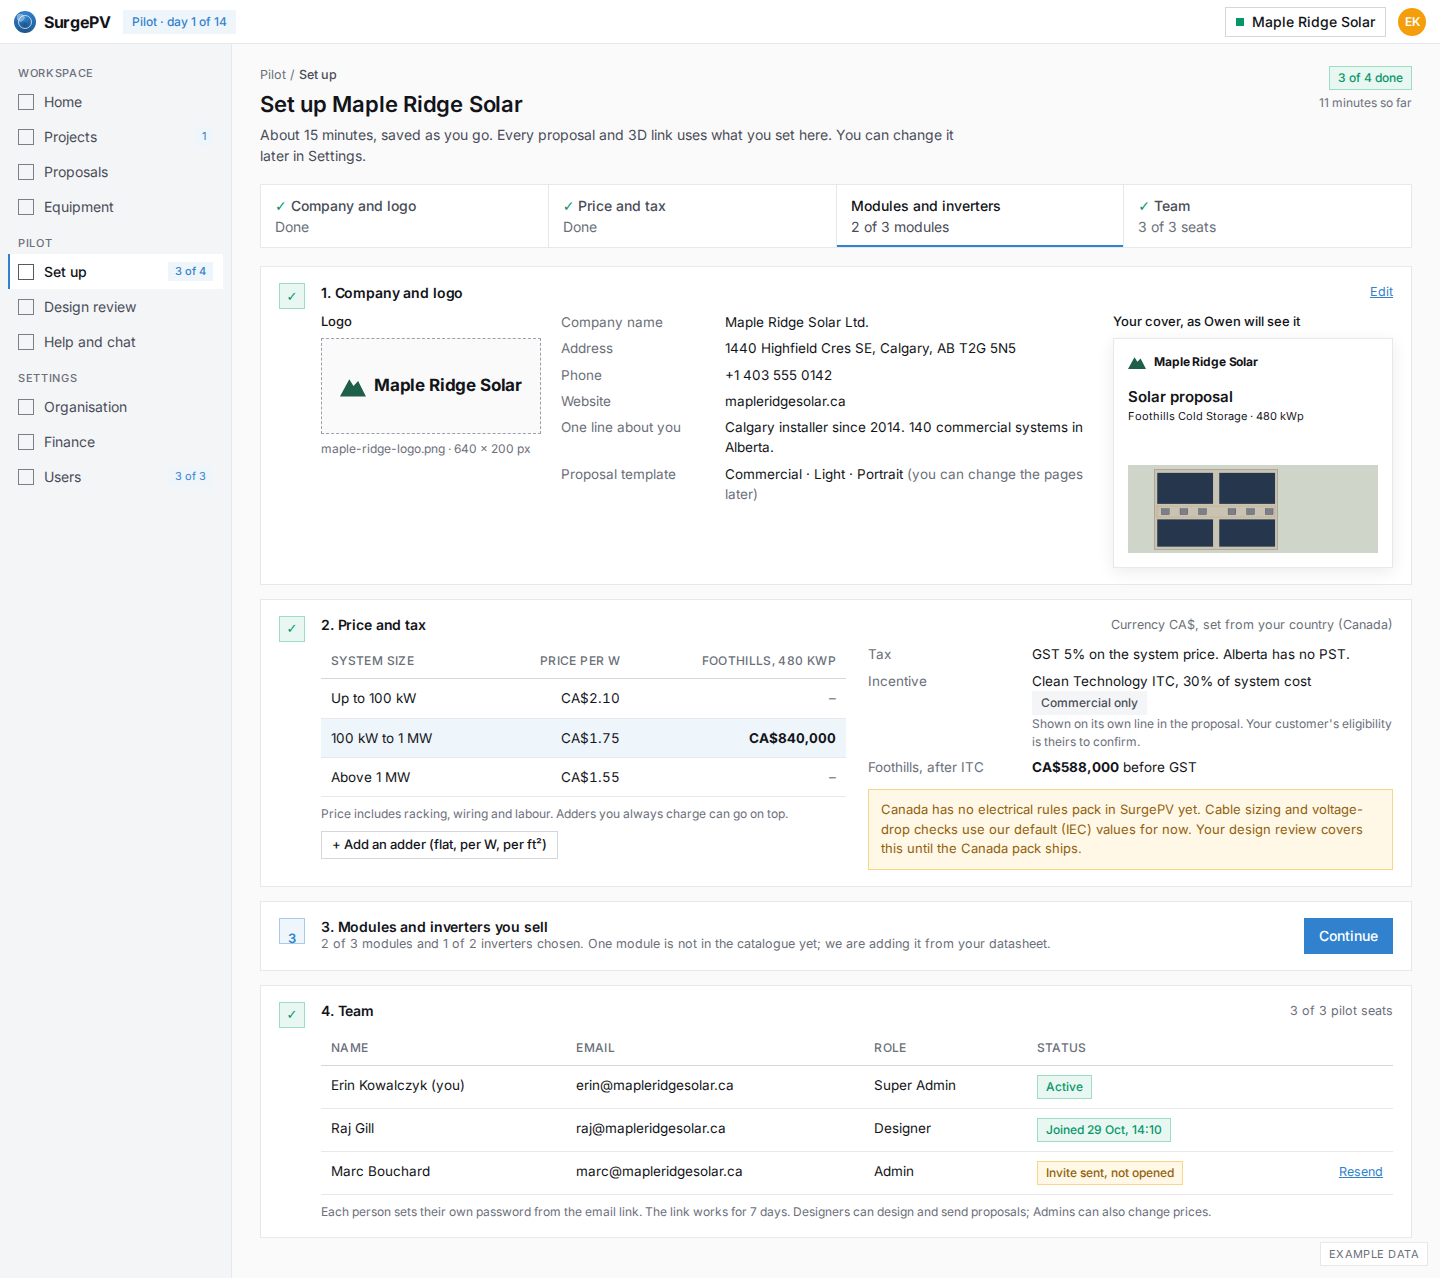Click Erin Kowalczyk's Active status badge

click(1064, 1087)
